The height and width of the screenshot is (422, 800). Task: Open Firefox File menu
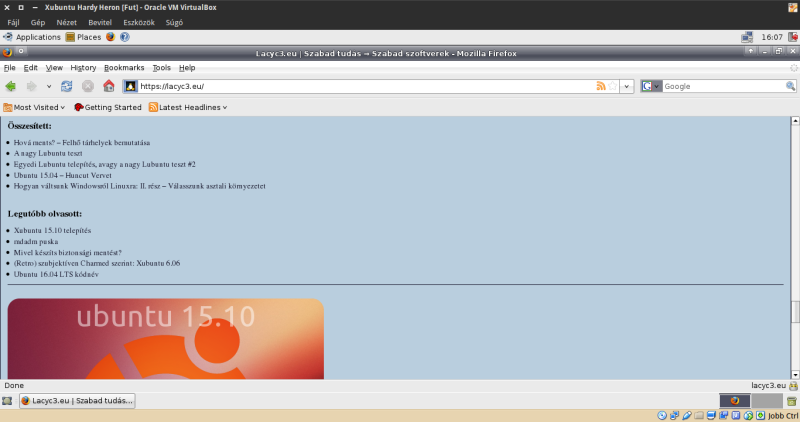pyautogui.click(x=10, y=67)
